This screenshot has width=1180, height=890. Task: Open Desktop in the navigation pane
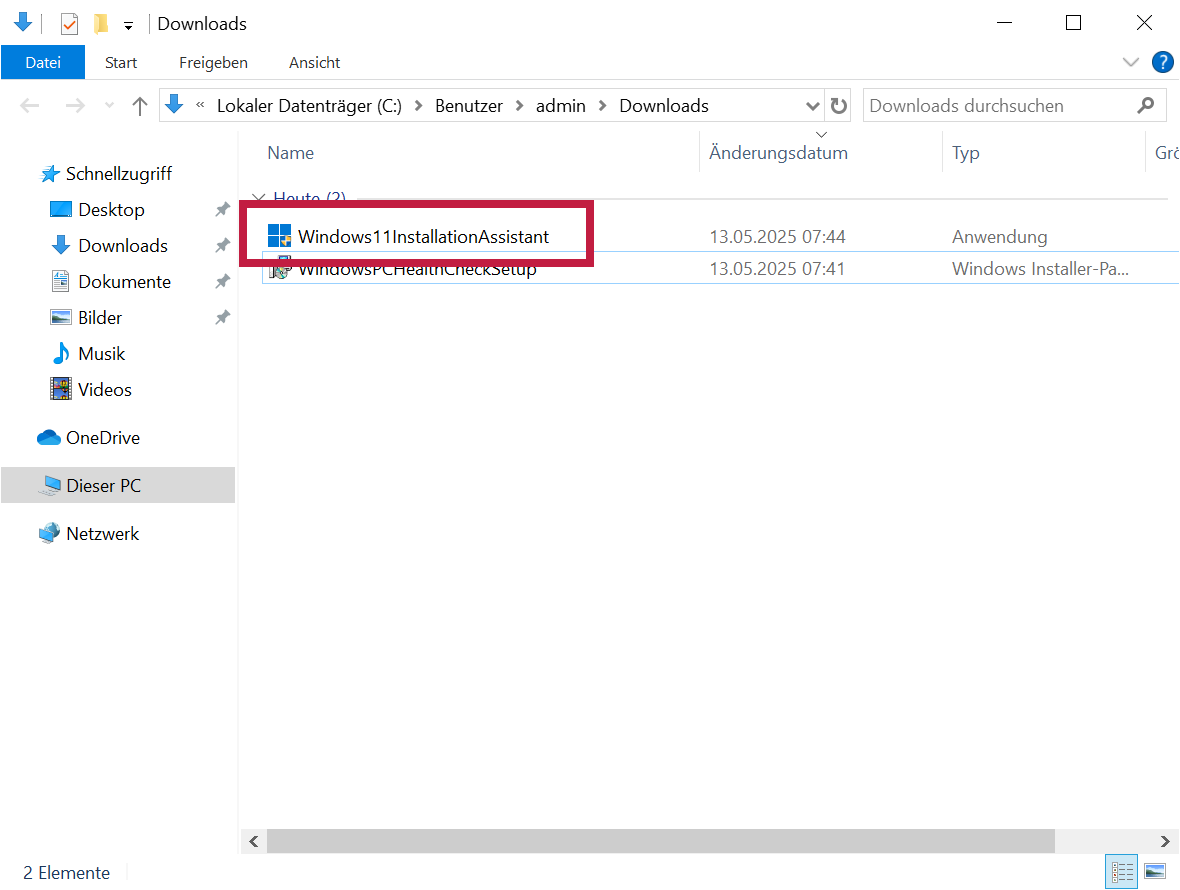[111, 210]
